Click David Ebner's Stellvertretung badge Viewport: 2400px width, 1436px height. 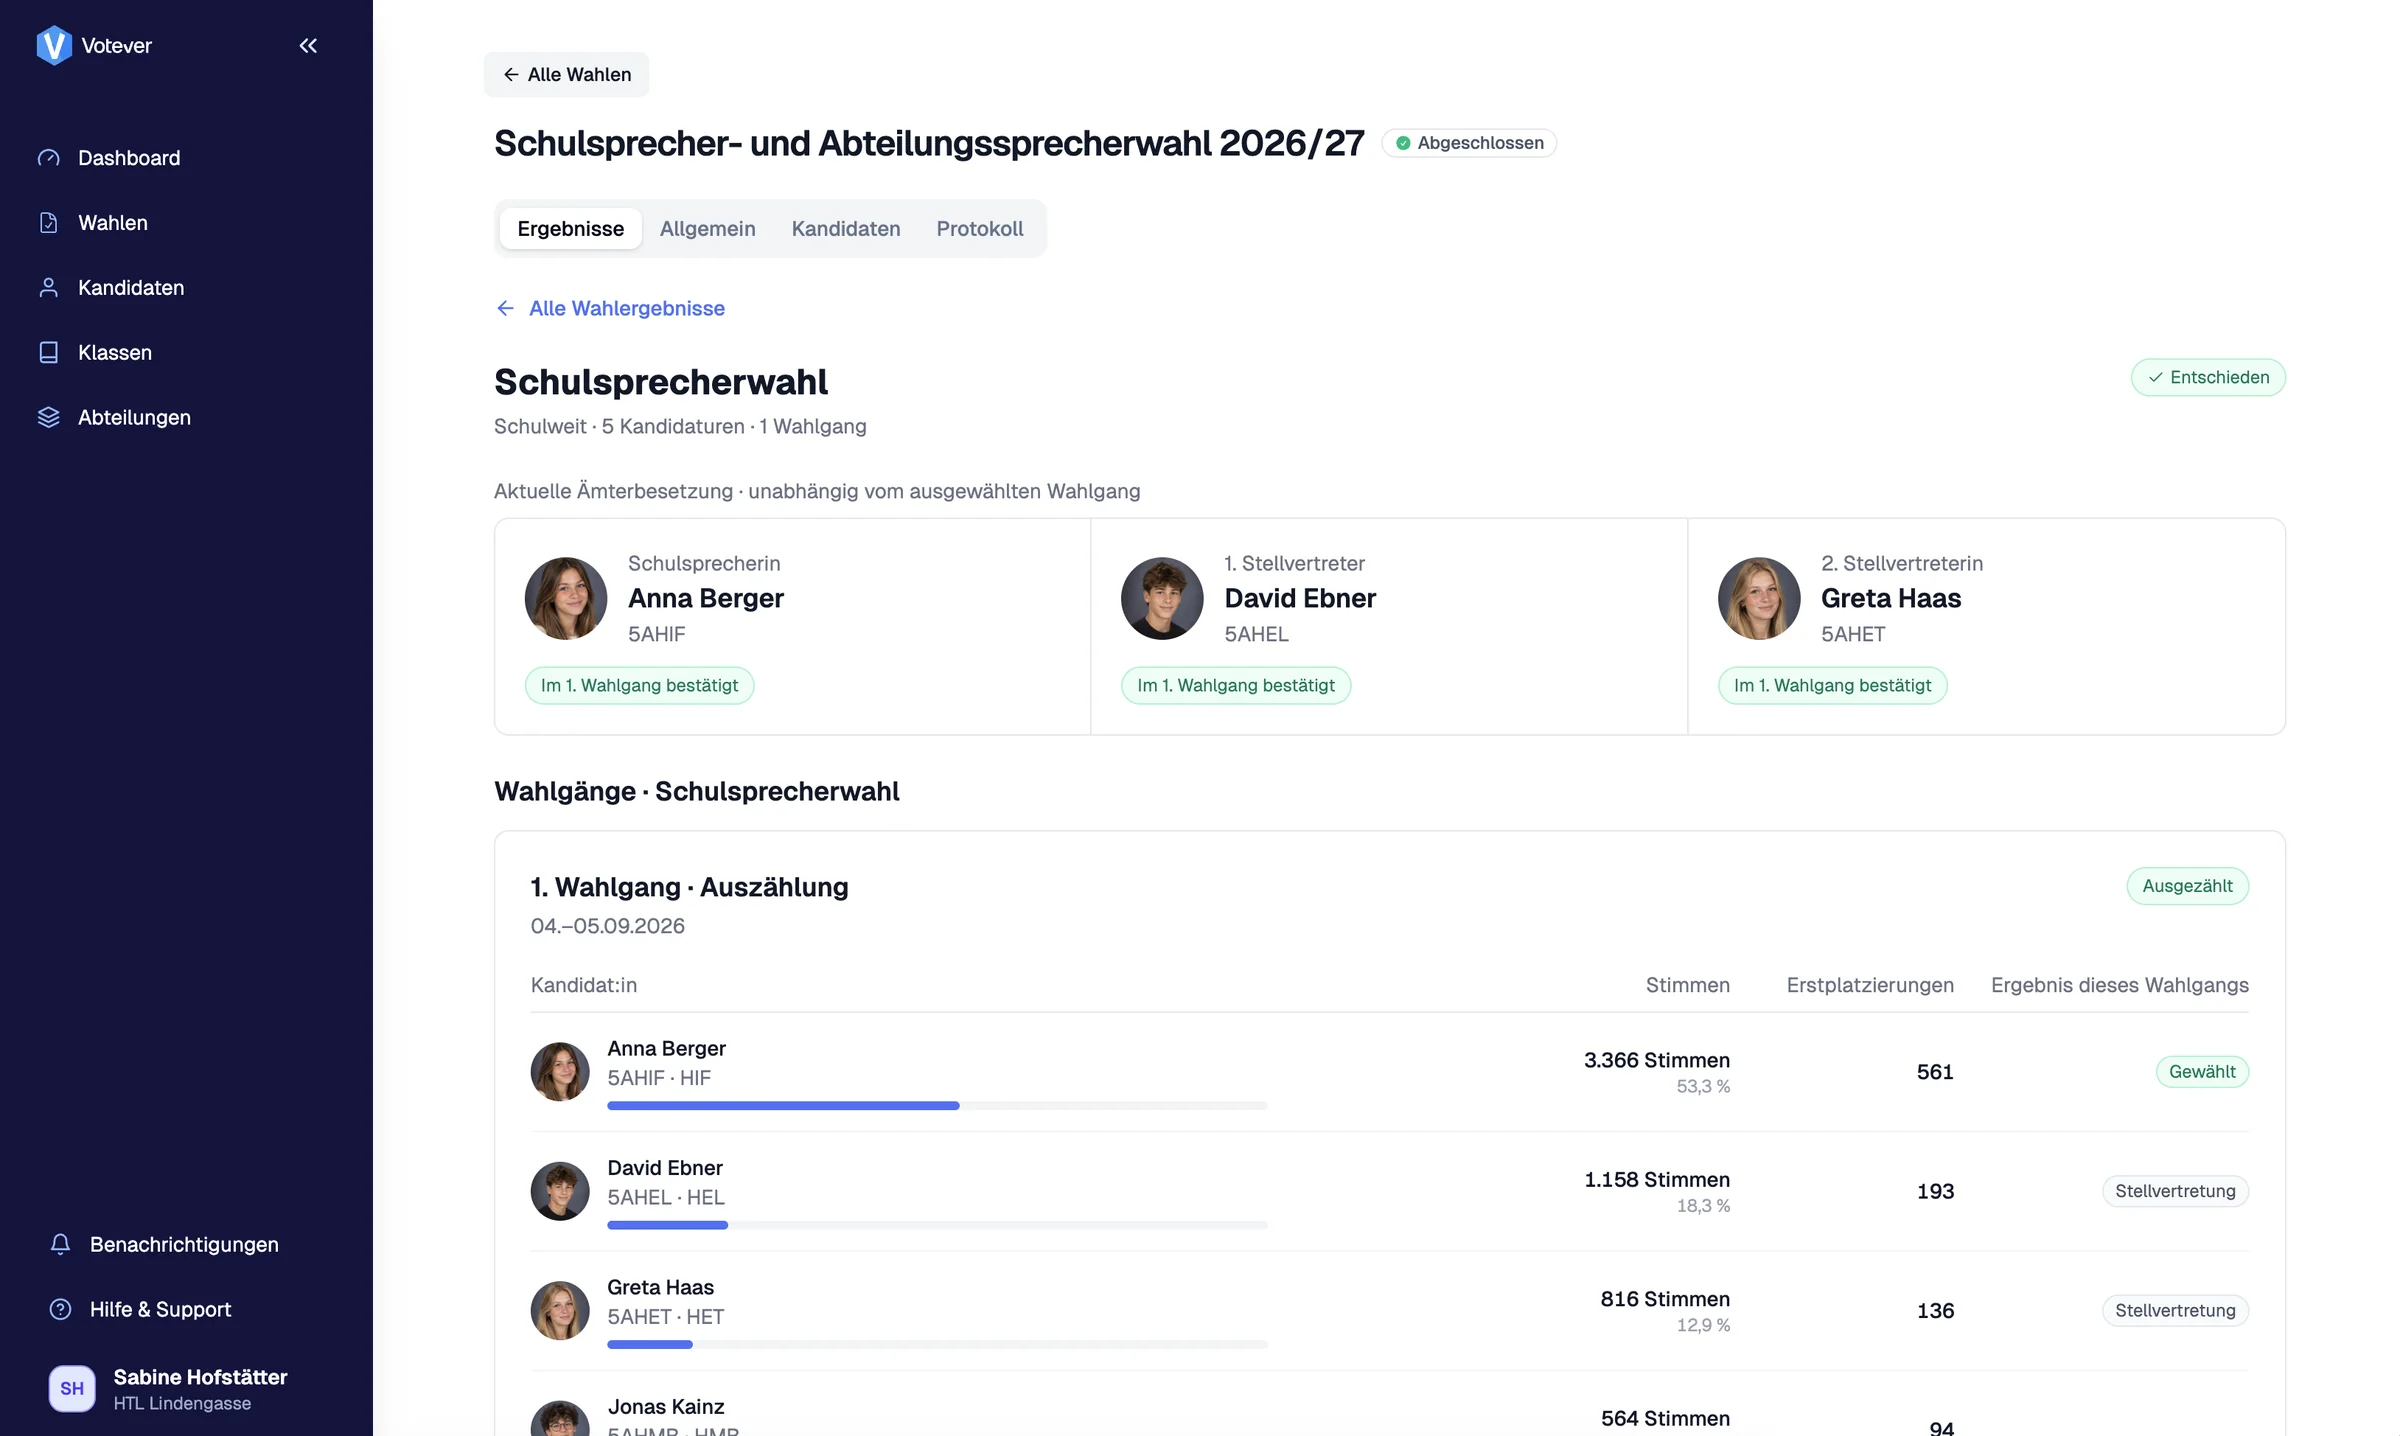(x=2176, y=1191)
